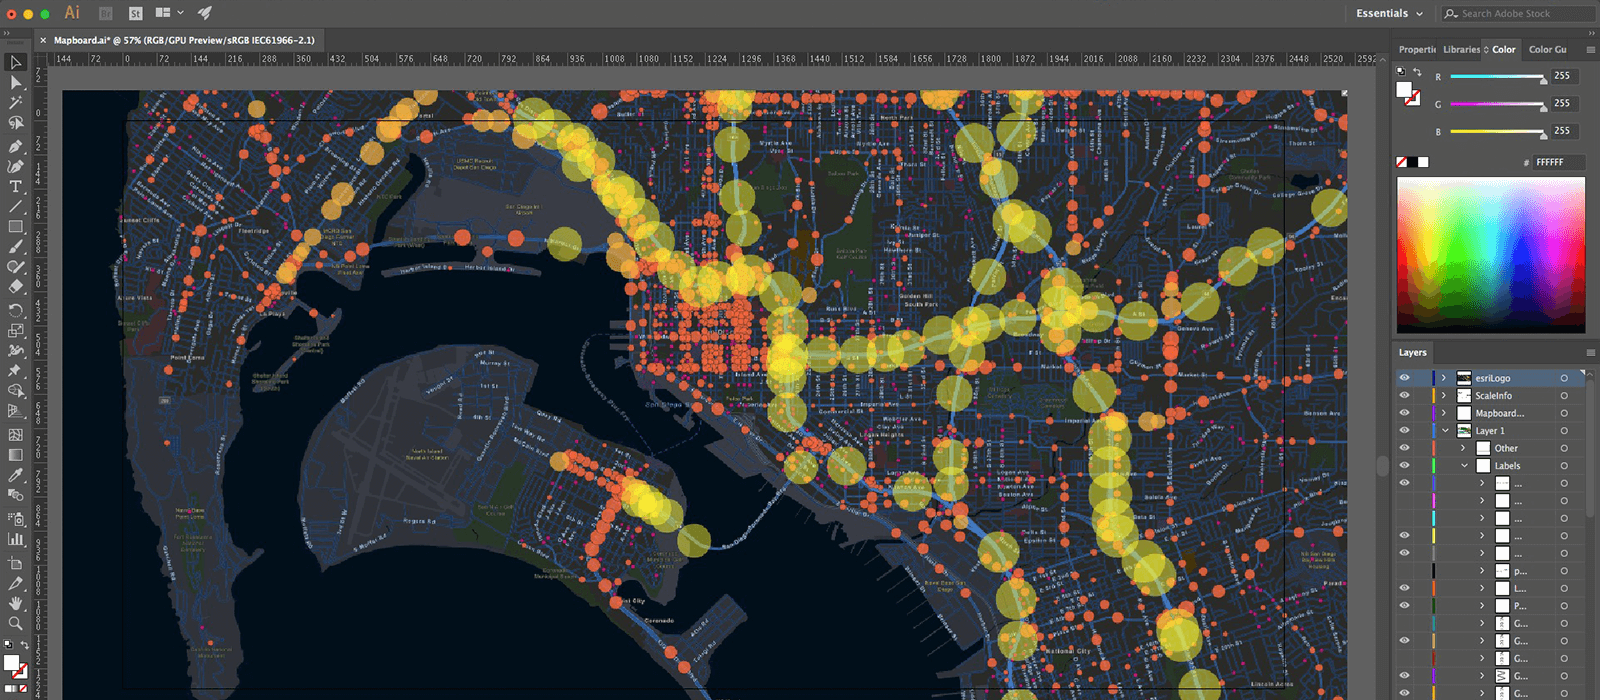Select the Mapboard layer name
This screenshot has height=700, width=1600.
tap(1499, 413)
